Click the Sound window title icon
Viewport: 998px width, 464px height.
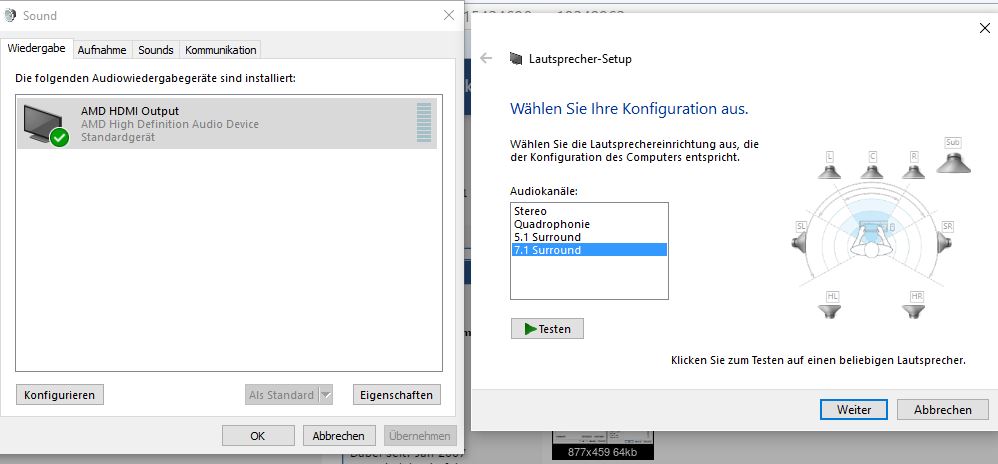[x=10, y=15]
